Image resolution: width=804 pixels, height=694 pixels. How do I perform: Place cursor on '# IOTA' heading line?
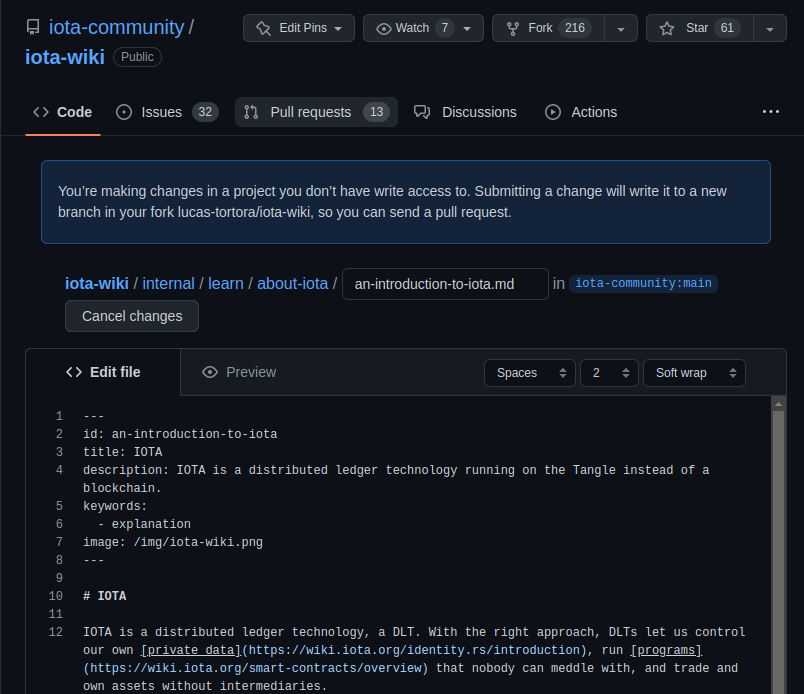pyautogui.click(x=105, y=596)
